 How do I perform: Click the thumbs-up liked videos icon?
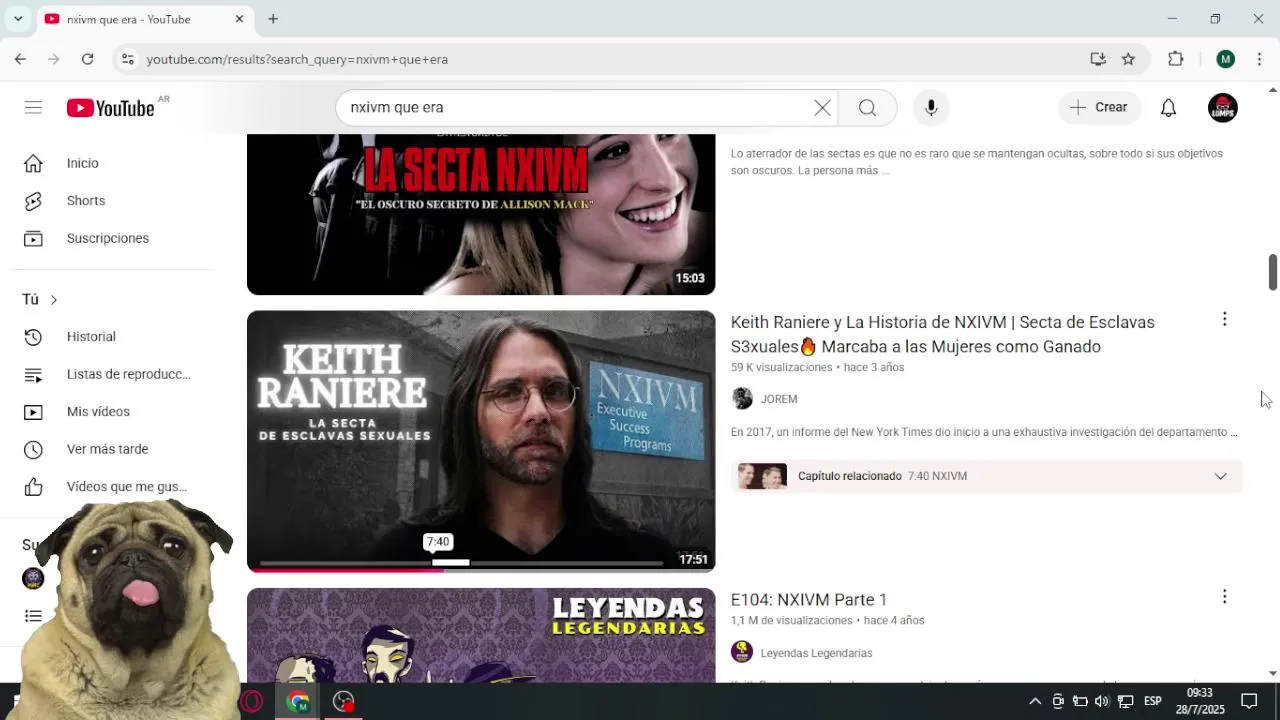(x=33, y=487)
